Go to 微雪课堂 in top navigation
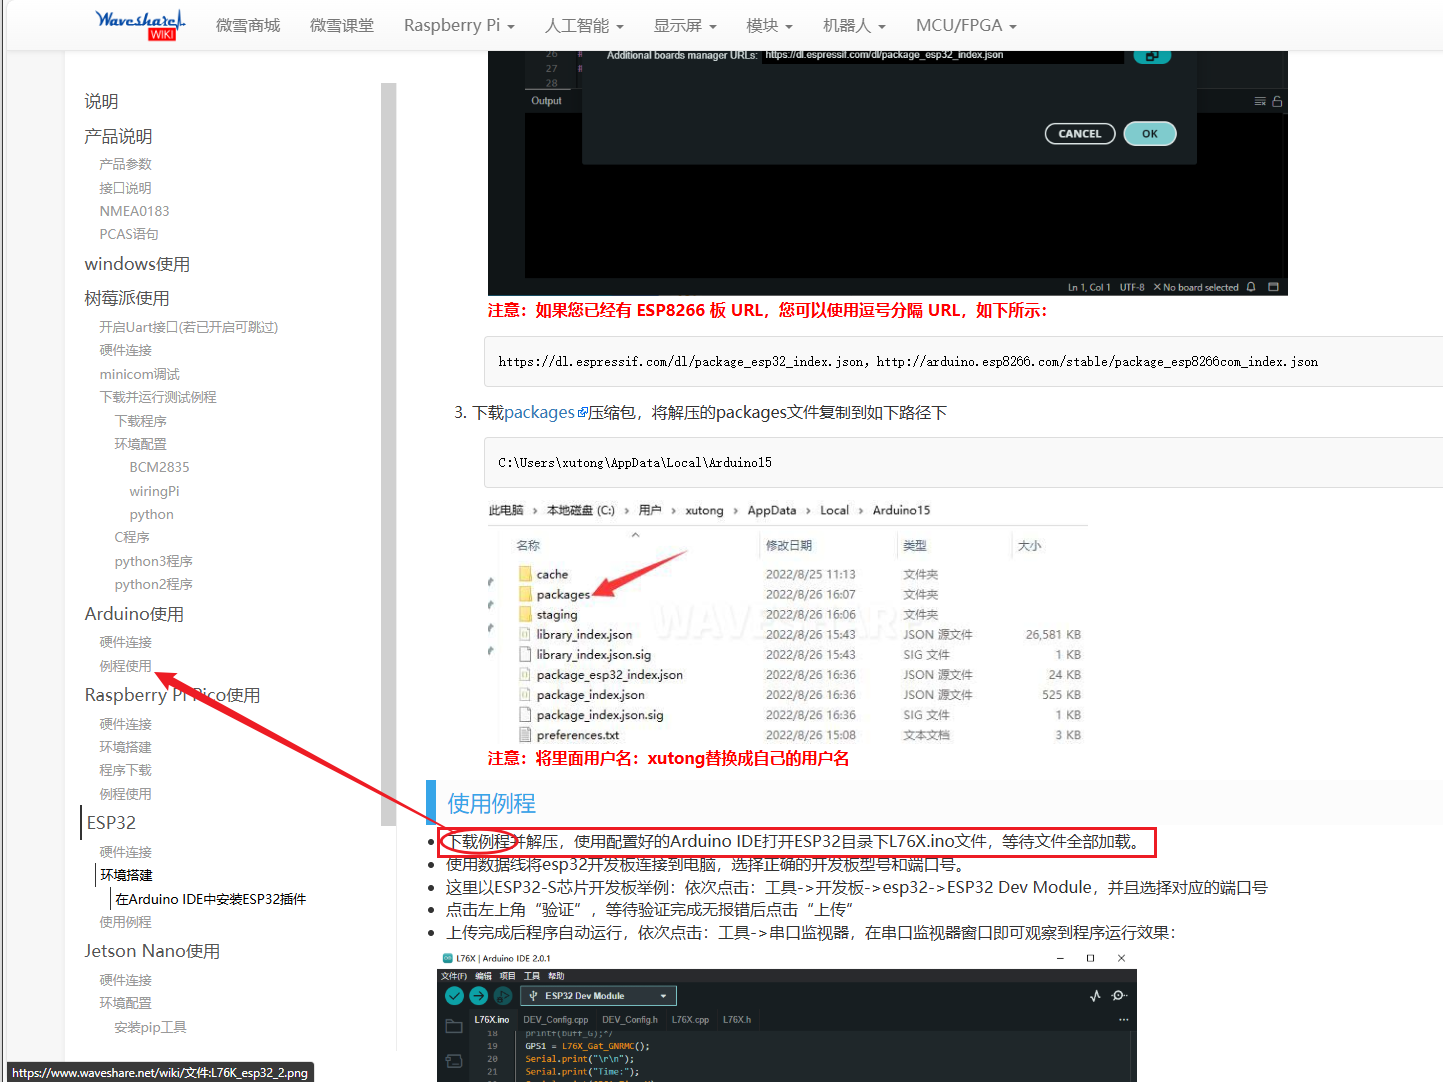Screen dimensions: 1443x1082 coord(342,25)
